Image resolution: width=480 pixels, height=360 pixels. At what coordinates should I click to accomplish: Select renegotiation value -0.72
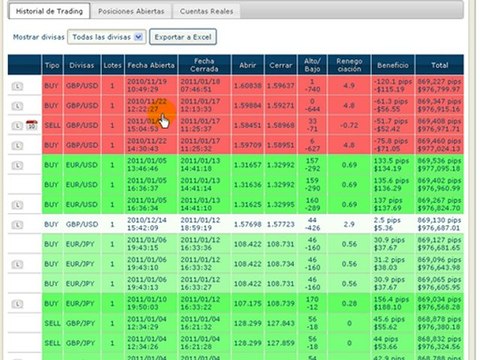click(349, 125)
